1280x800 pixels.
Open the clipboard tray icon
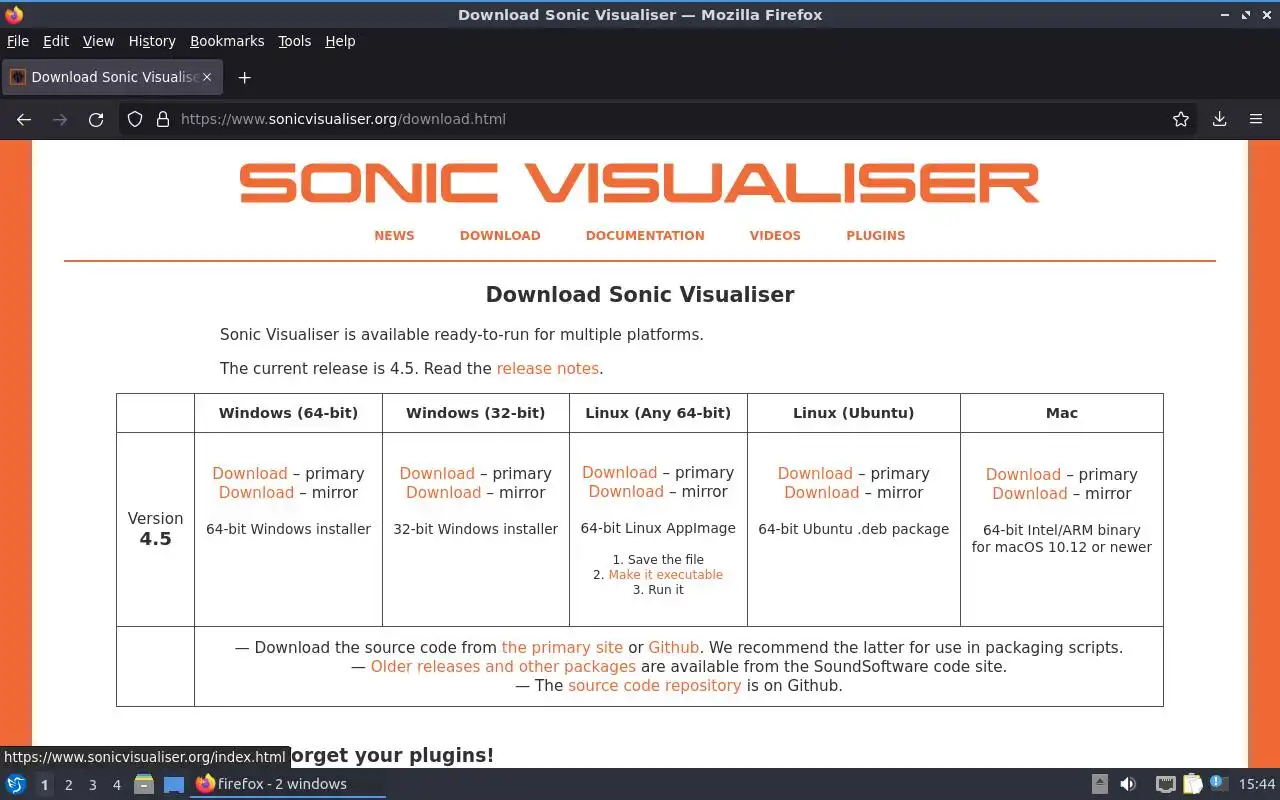coord(1192,784)
